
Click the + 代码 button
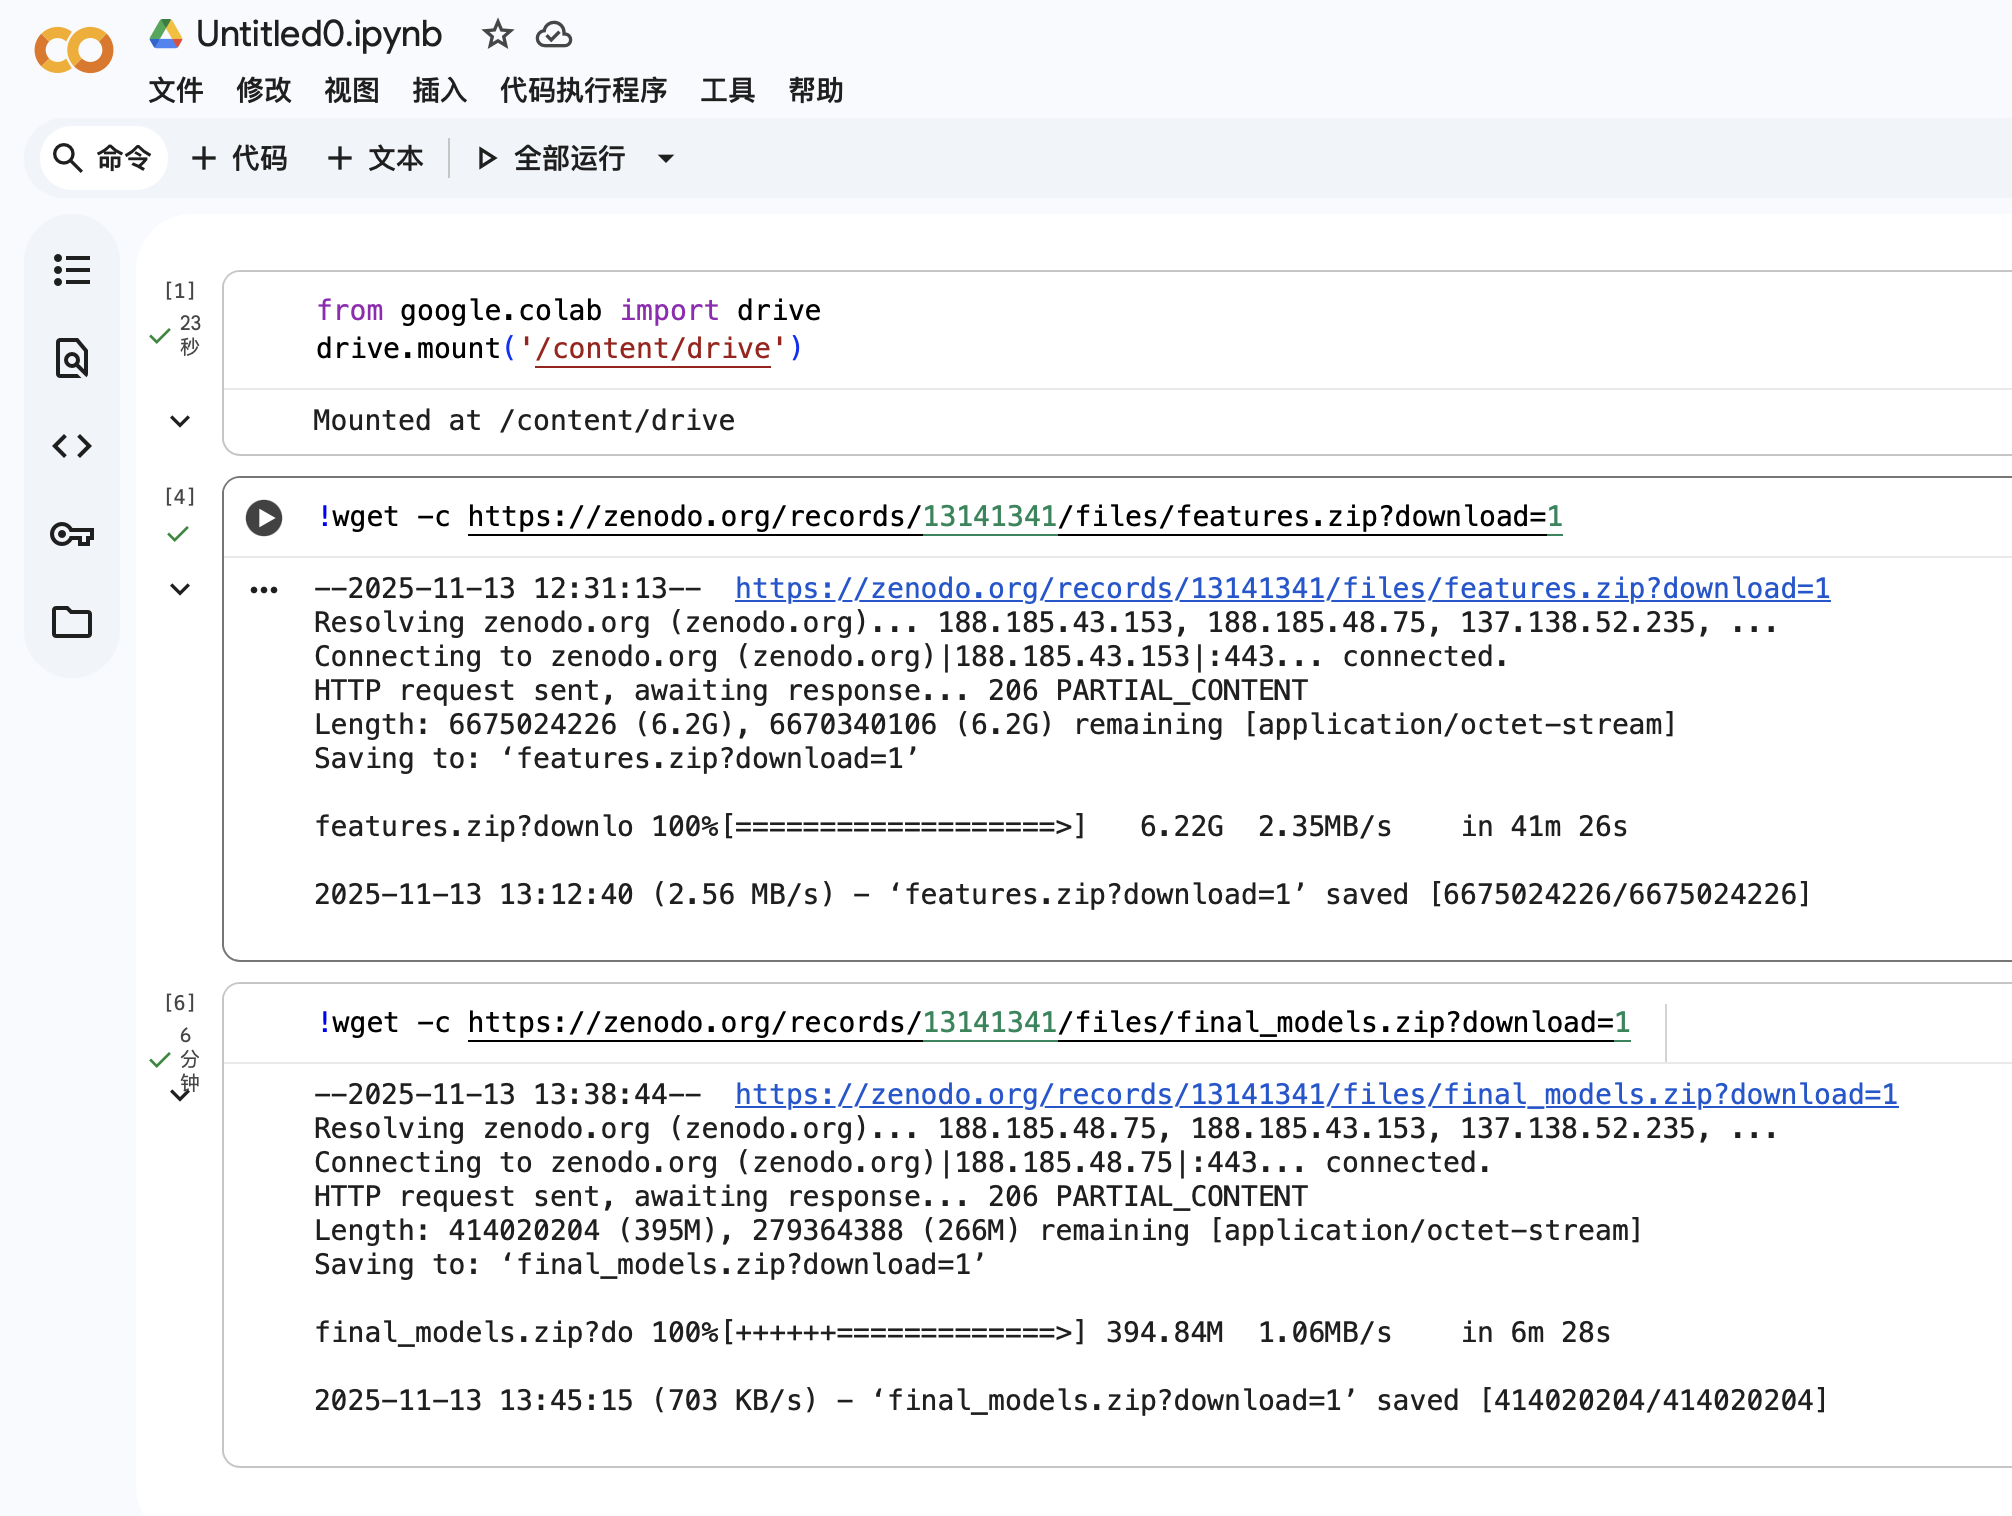[x=240, y=158]
